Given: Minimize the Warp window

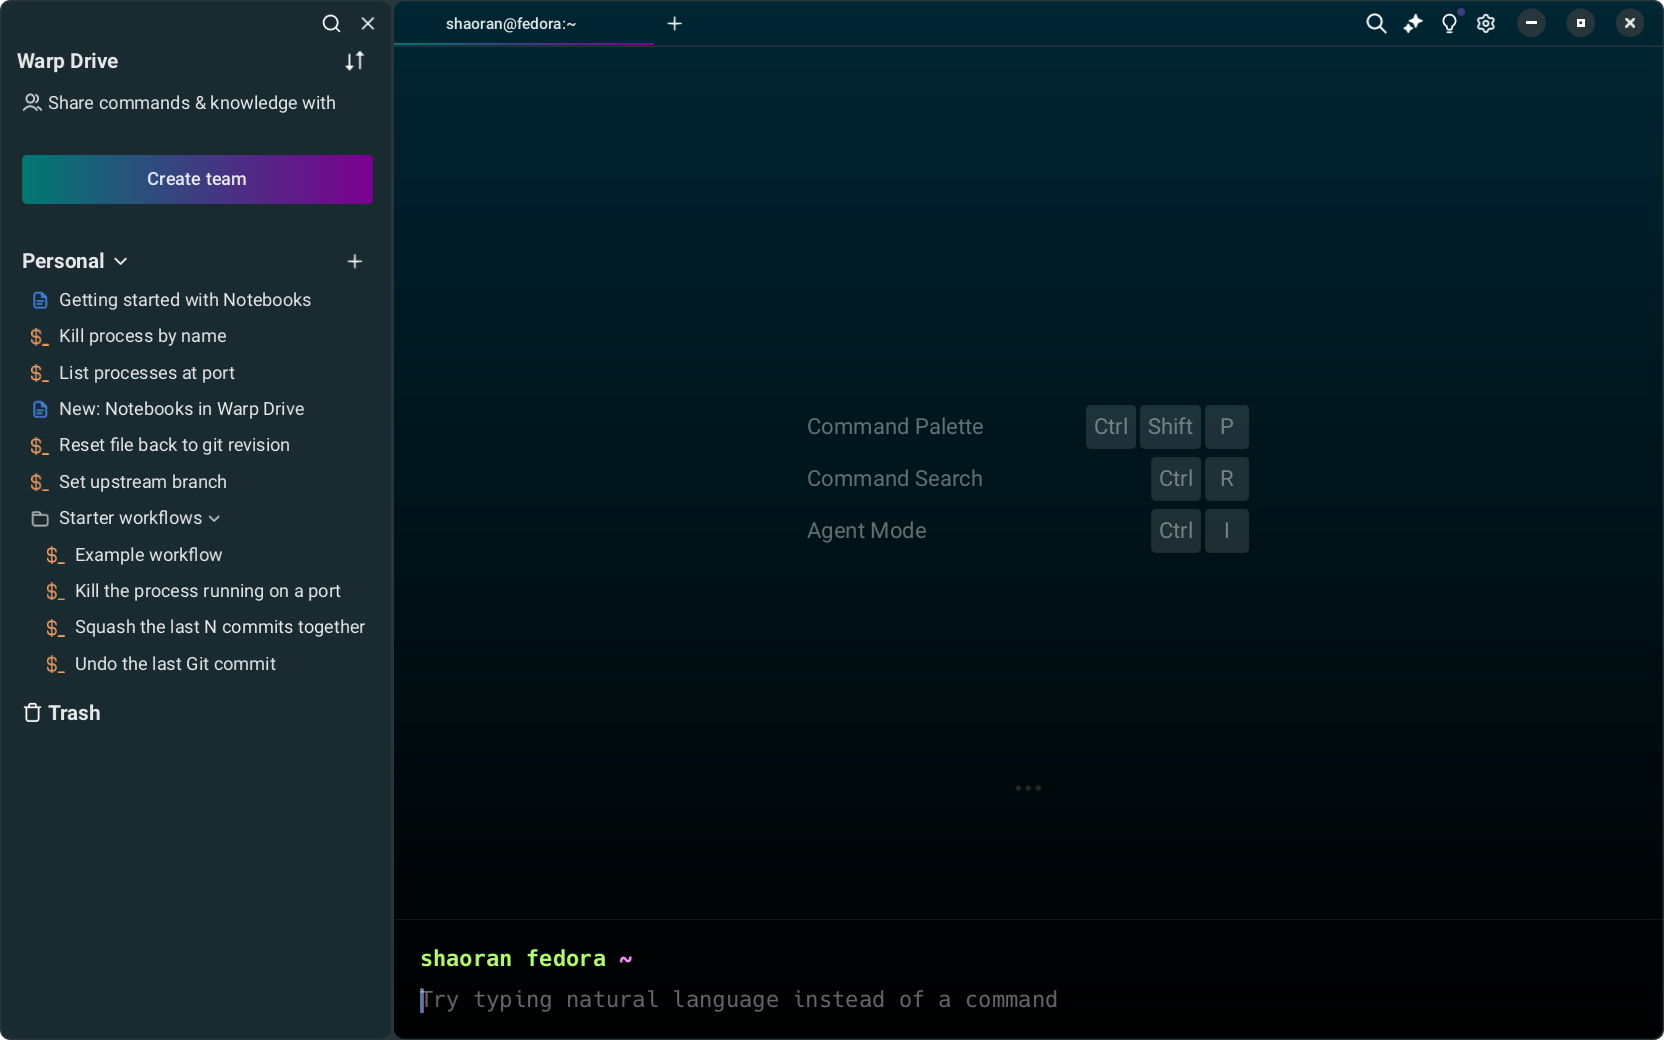Looking at the screenshot, I should coord(1531,23).
